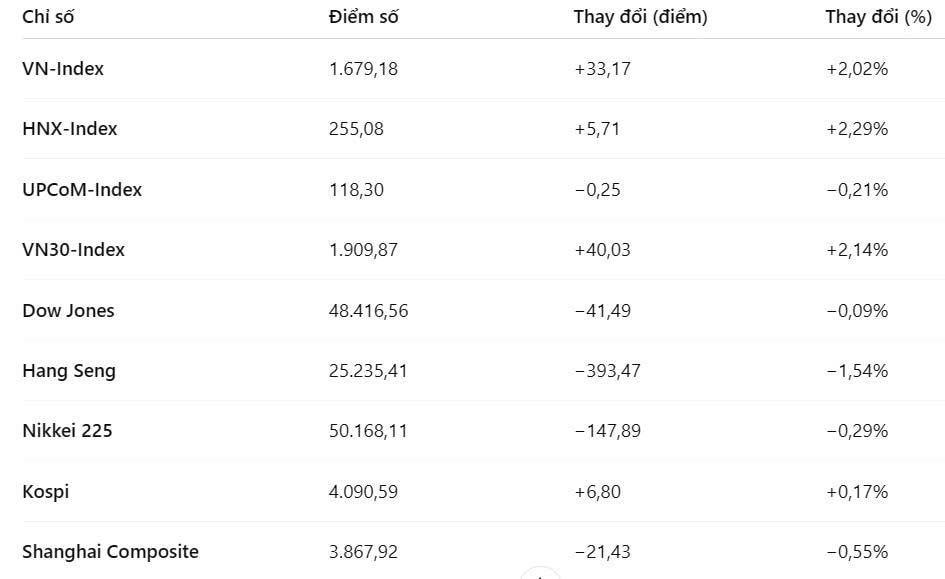The height and width of the screenshot is (579, 945).
Task: Click the "Thay đổi (điểm)" column header
Action: [640, 17]
